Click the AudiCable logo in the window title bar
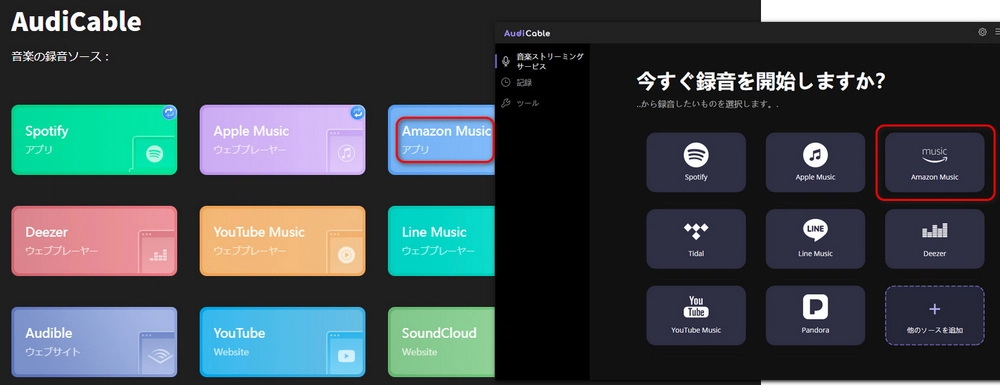This screenshot has height=385, width=1000. click(x=527, y=33)
